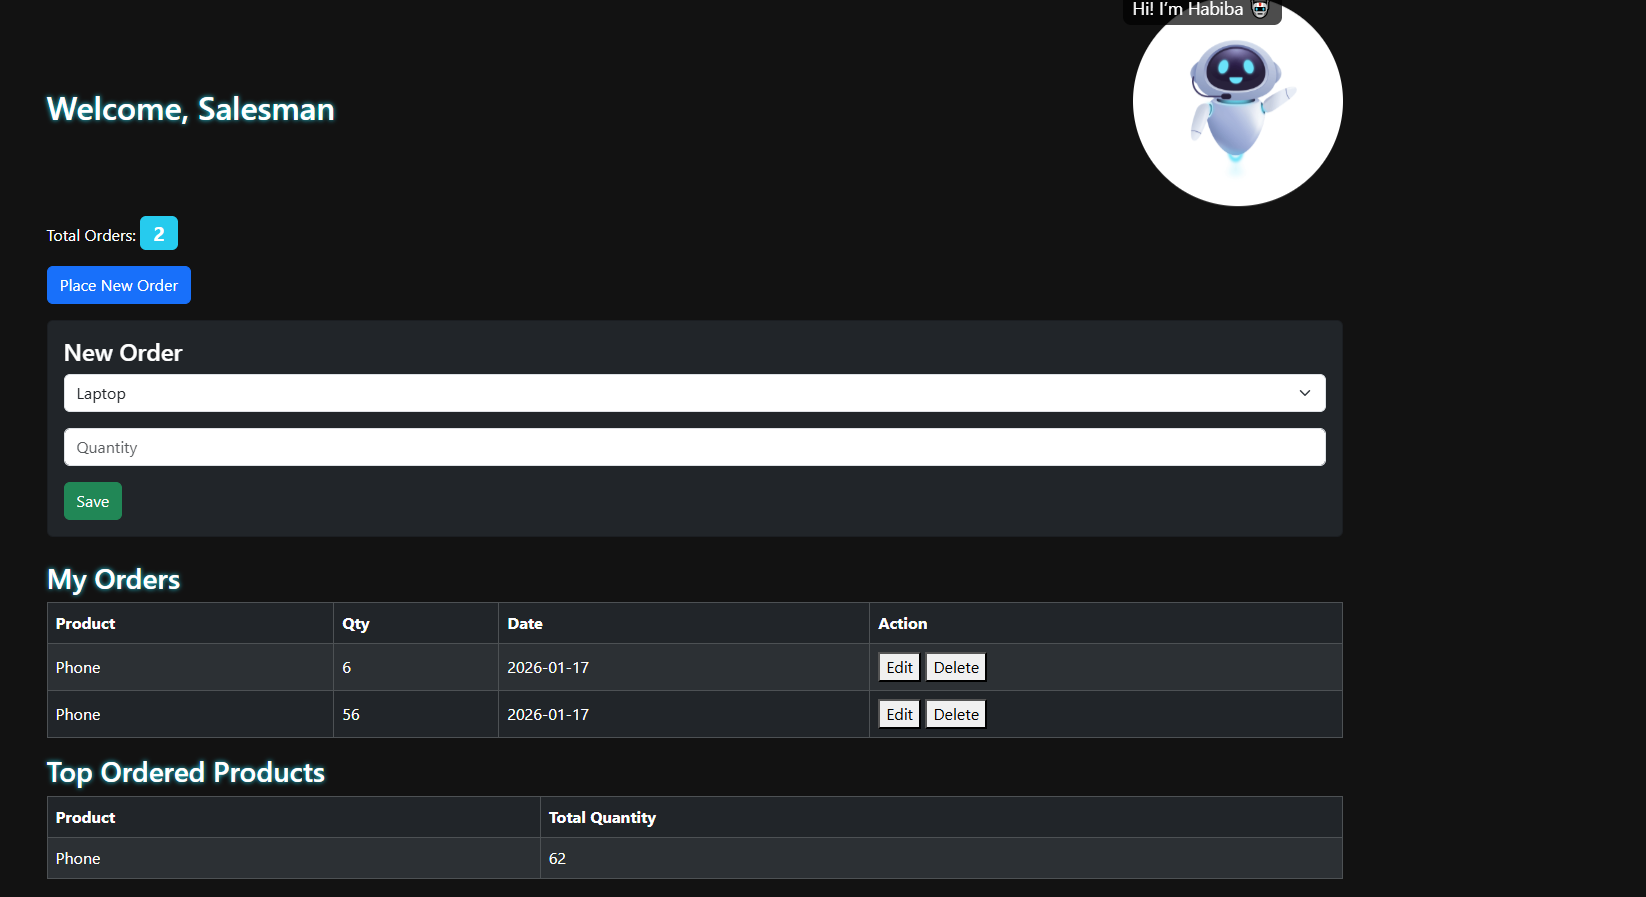Click the Date column header in My Orders
The height and width of the screenshot is (897, 1646).
[525, 623]
